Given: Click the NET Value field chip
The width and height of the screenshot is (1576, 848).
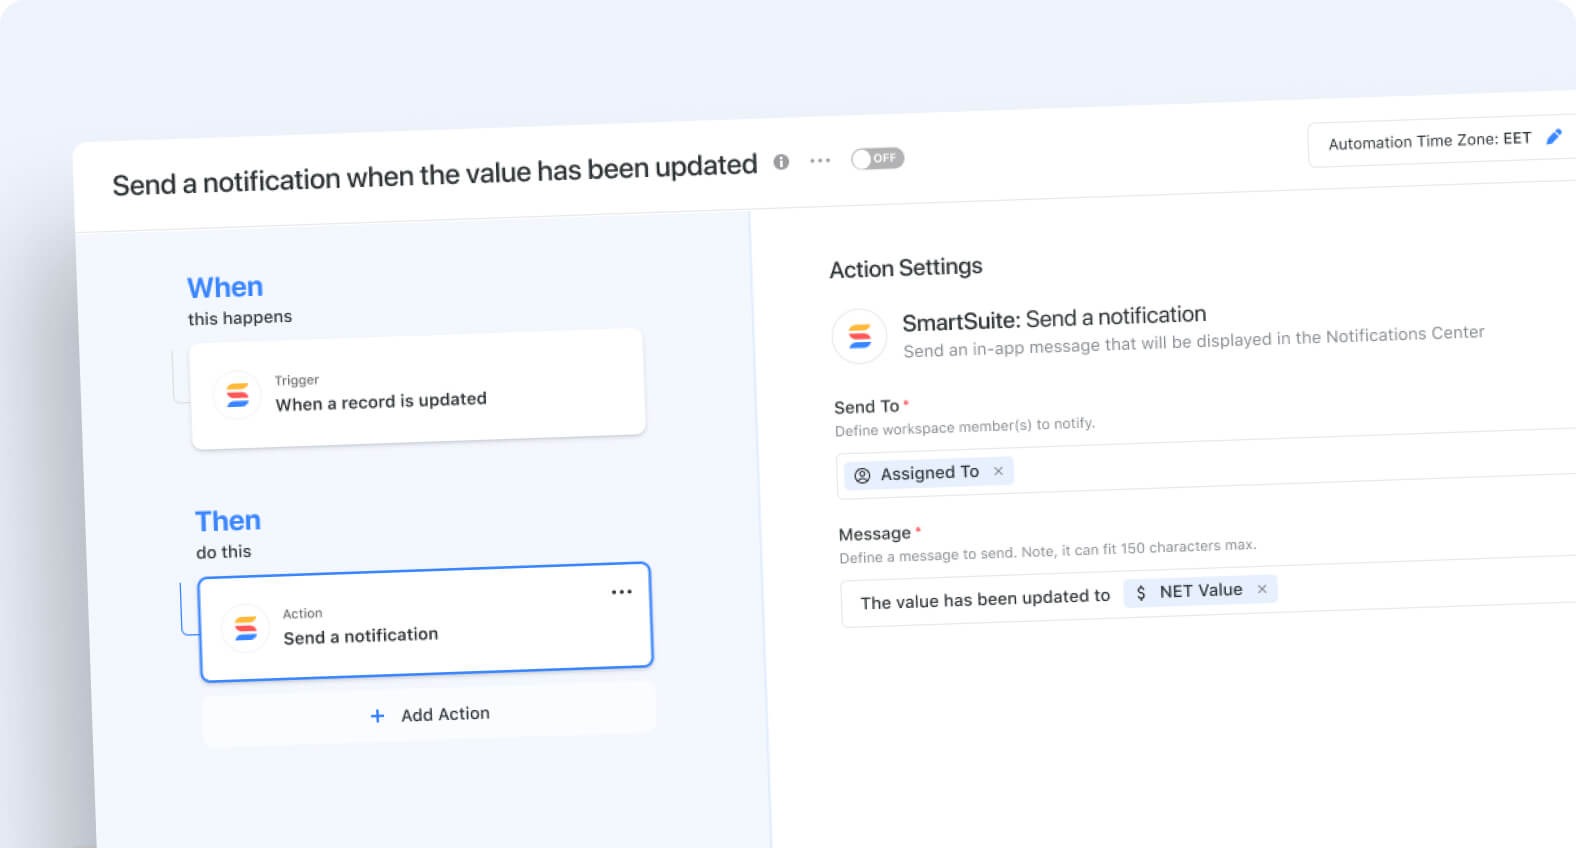Looking at the screenshot, I should [1200, 591].
